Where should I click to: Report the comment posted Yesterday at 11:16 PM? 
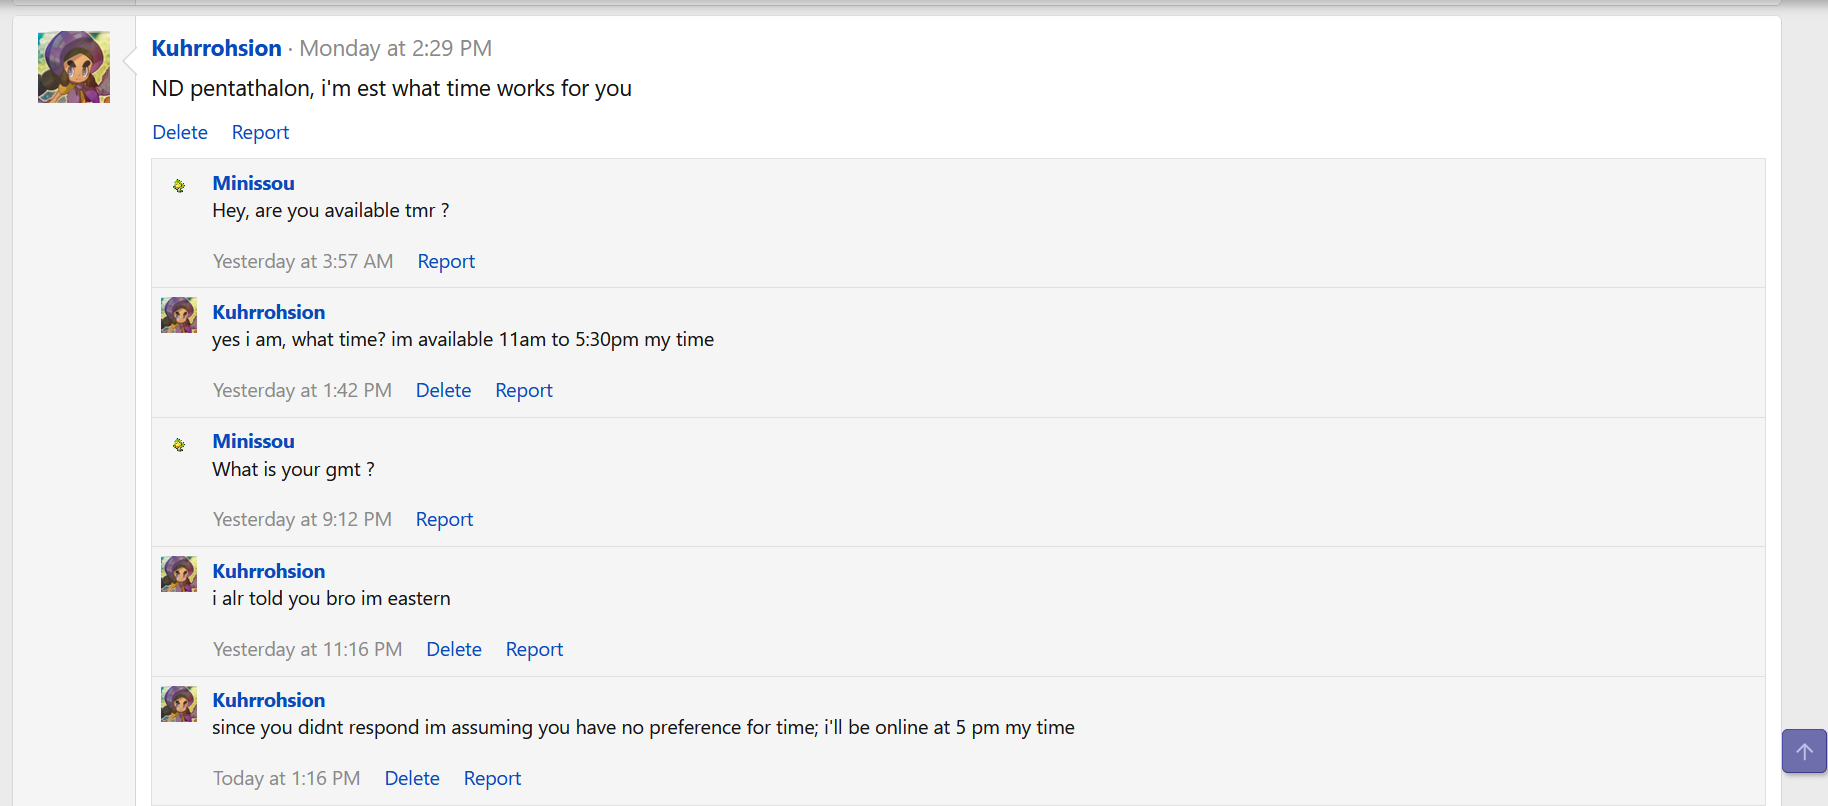tap(534, 649)
